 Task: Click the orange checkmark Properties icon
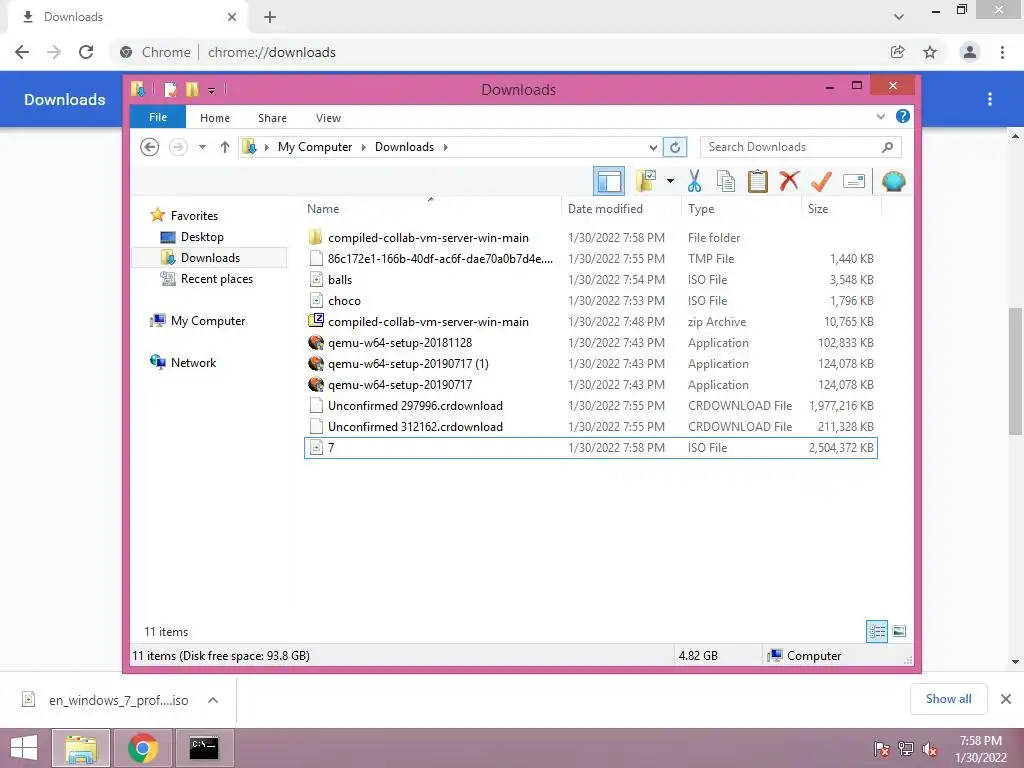pyautogui.click(x=821, y=181)
